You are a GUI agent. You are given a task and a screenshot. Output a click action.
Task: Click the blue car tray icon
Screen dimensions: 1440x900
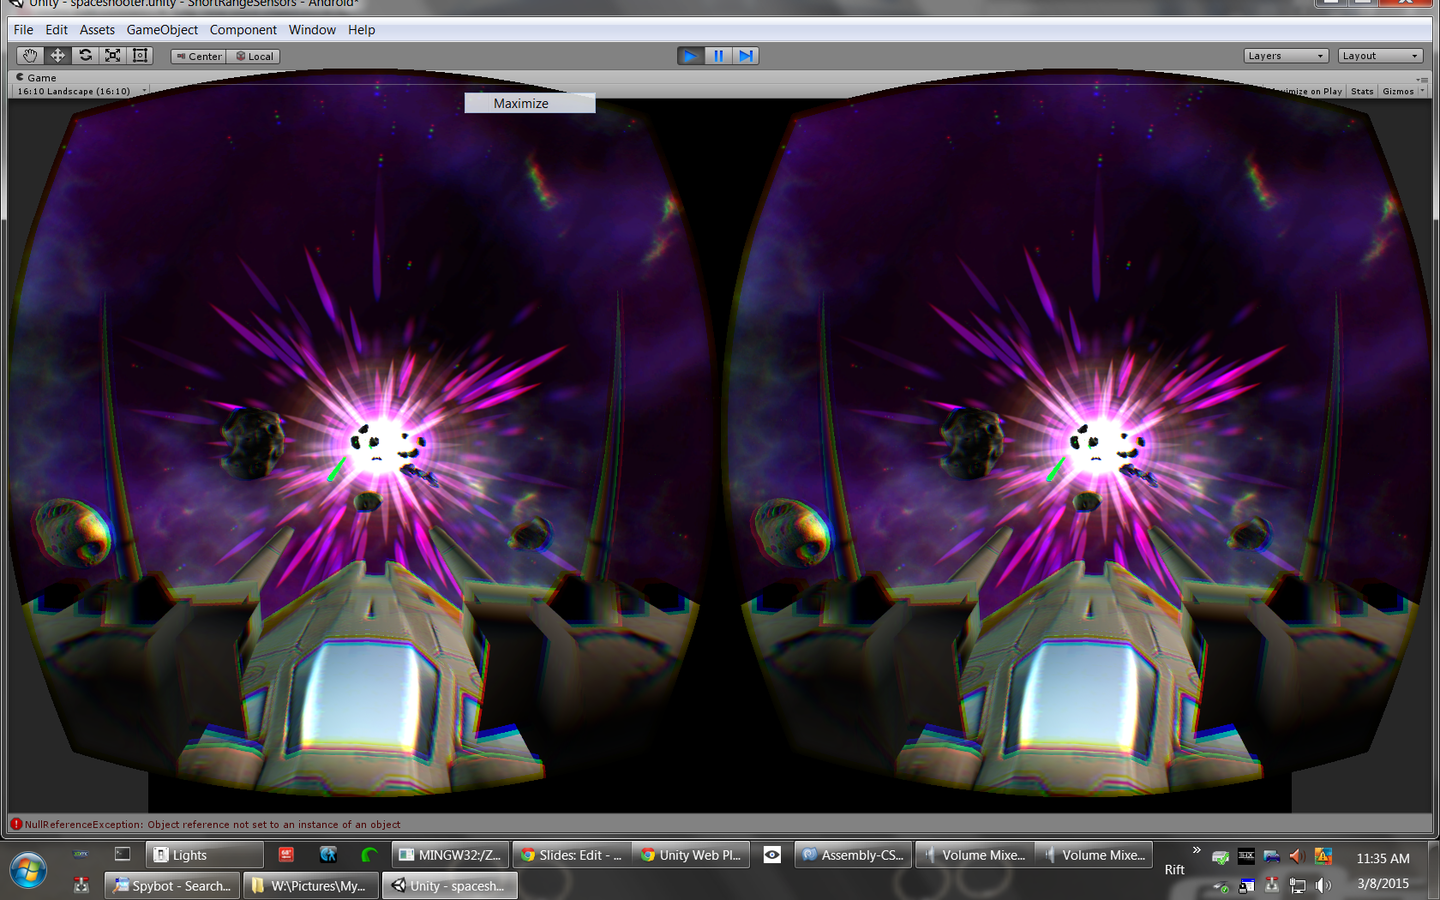pyautogui.click(x=1271, y=856)
